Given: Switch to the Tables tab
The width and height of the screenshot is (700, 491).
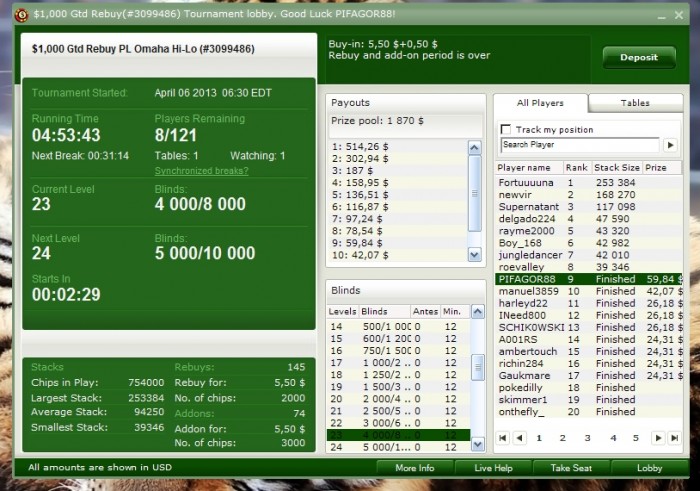Looking at the screenshot, I should point(635,103).
